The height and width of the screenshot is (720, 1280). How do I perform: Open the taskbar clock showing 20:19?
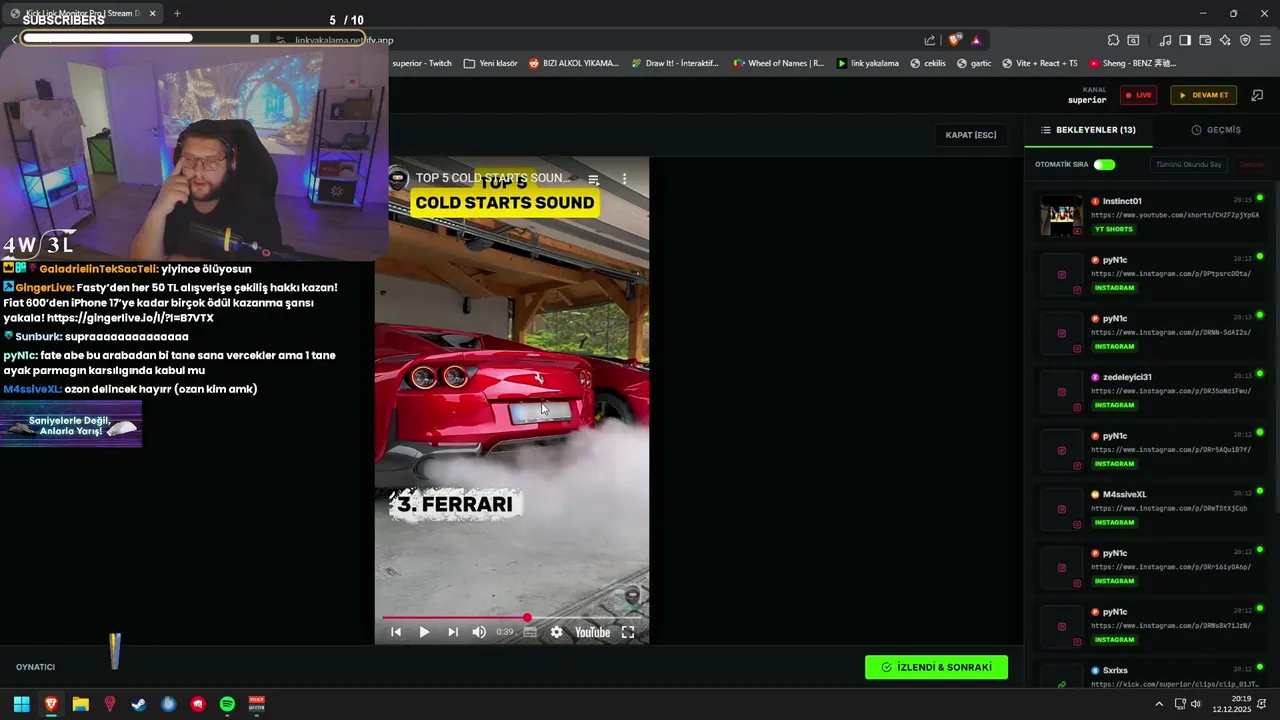tap(1231, 704)
